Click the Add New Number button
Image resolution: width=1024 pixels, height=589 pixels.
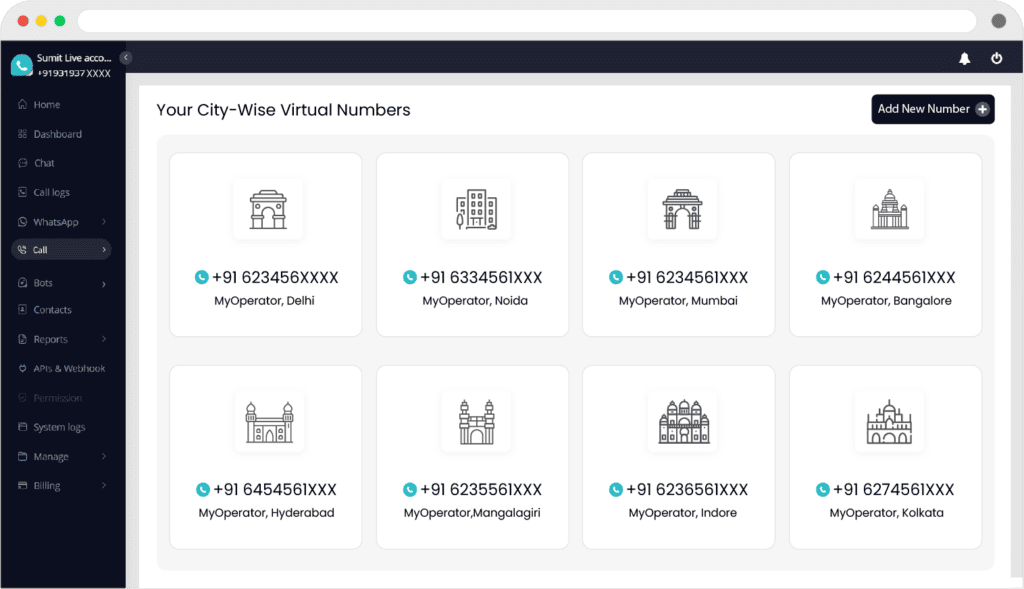[933, 109]
